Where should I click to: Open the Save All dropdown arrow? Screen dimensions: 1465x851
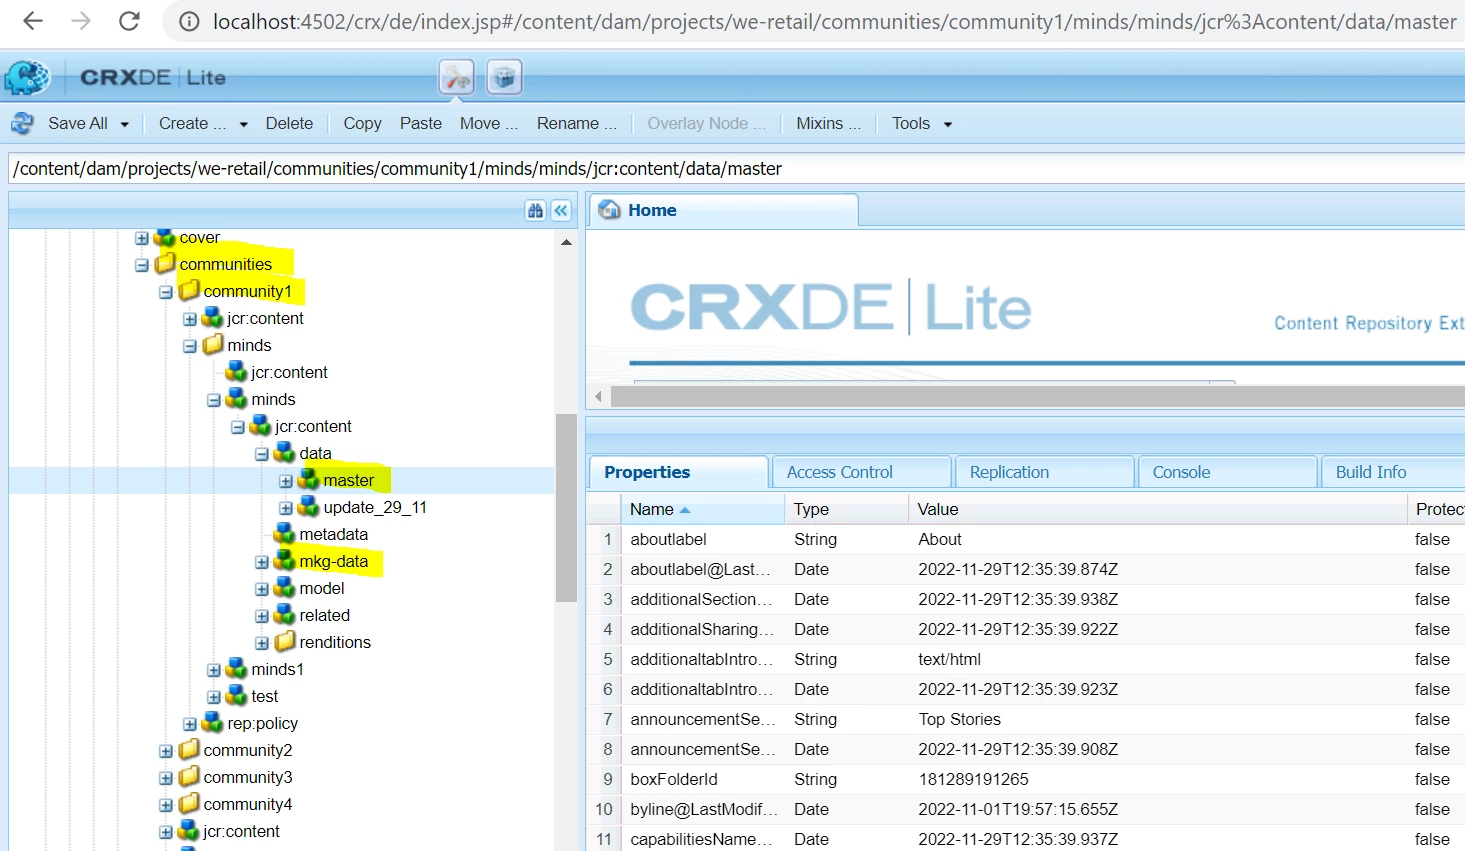coord(125,124)
